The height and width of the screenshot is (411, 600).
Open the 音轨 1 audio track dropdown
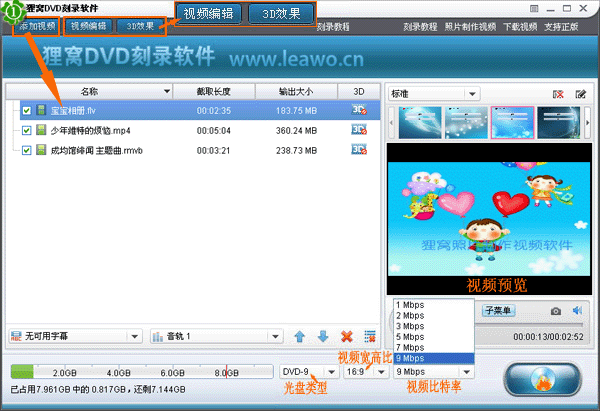(217, 336)
